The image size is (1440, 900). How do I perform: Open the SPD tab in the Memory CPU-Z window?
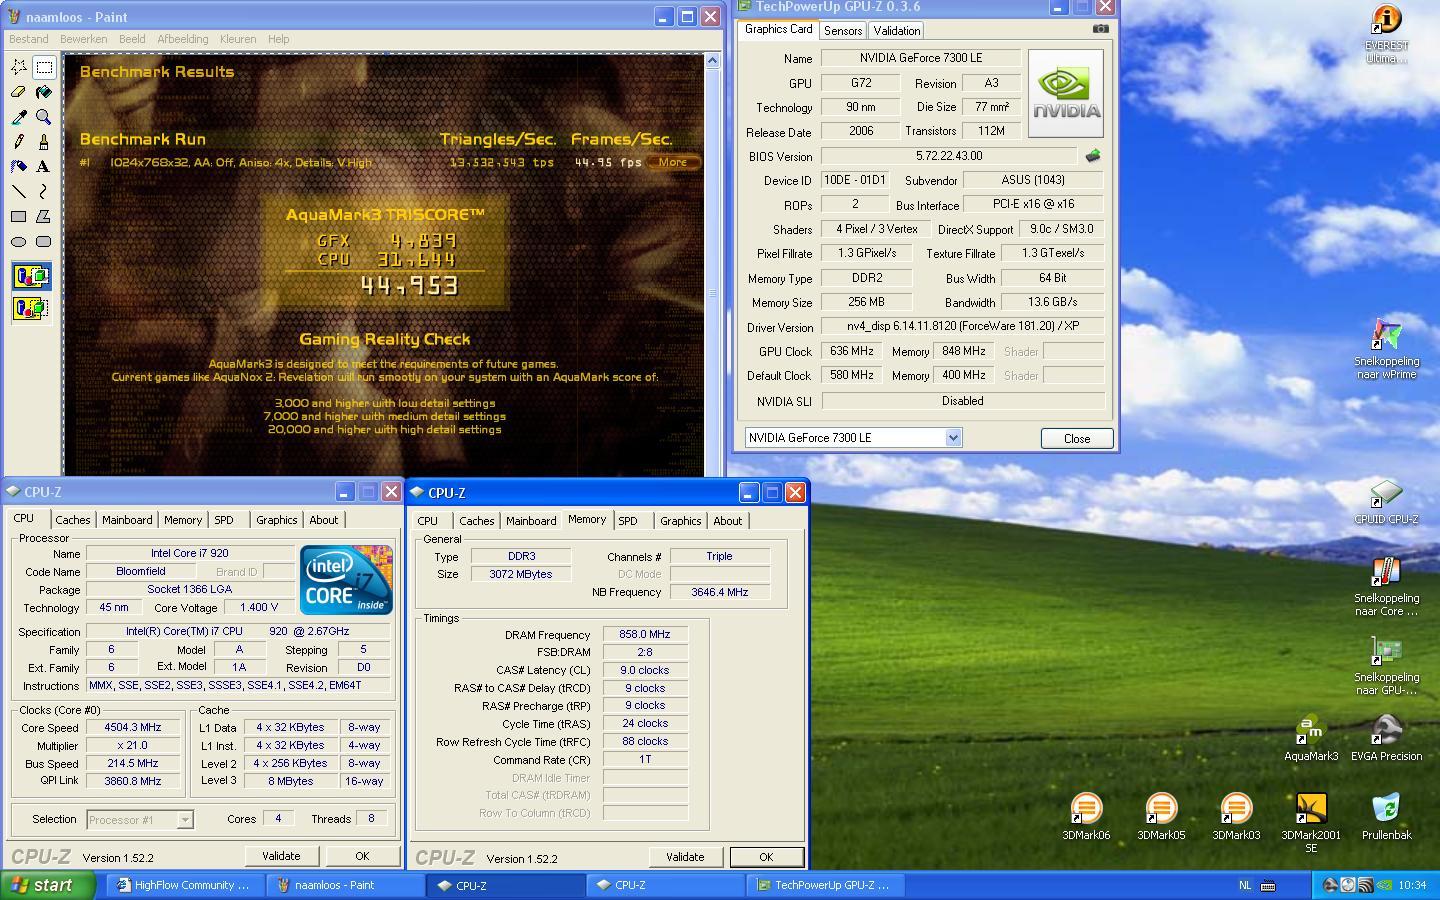[628, 521]
